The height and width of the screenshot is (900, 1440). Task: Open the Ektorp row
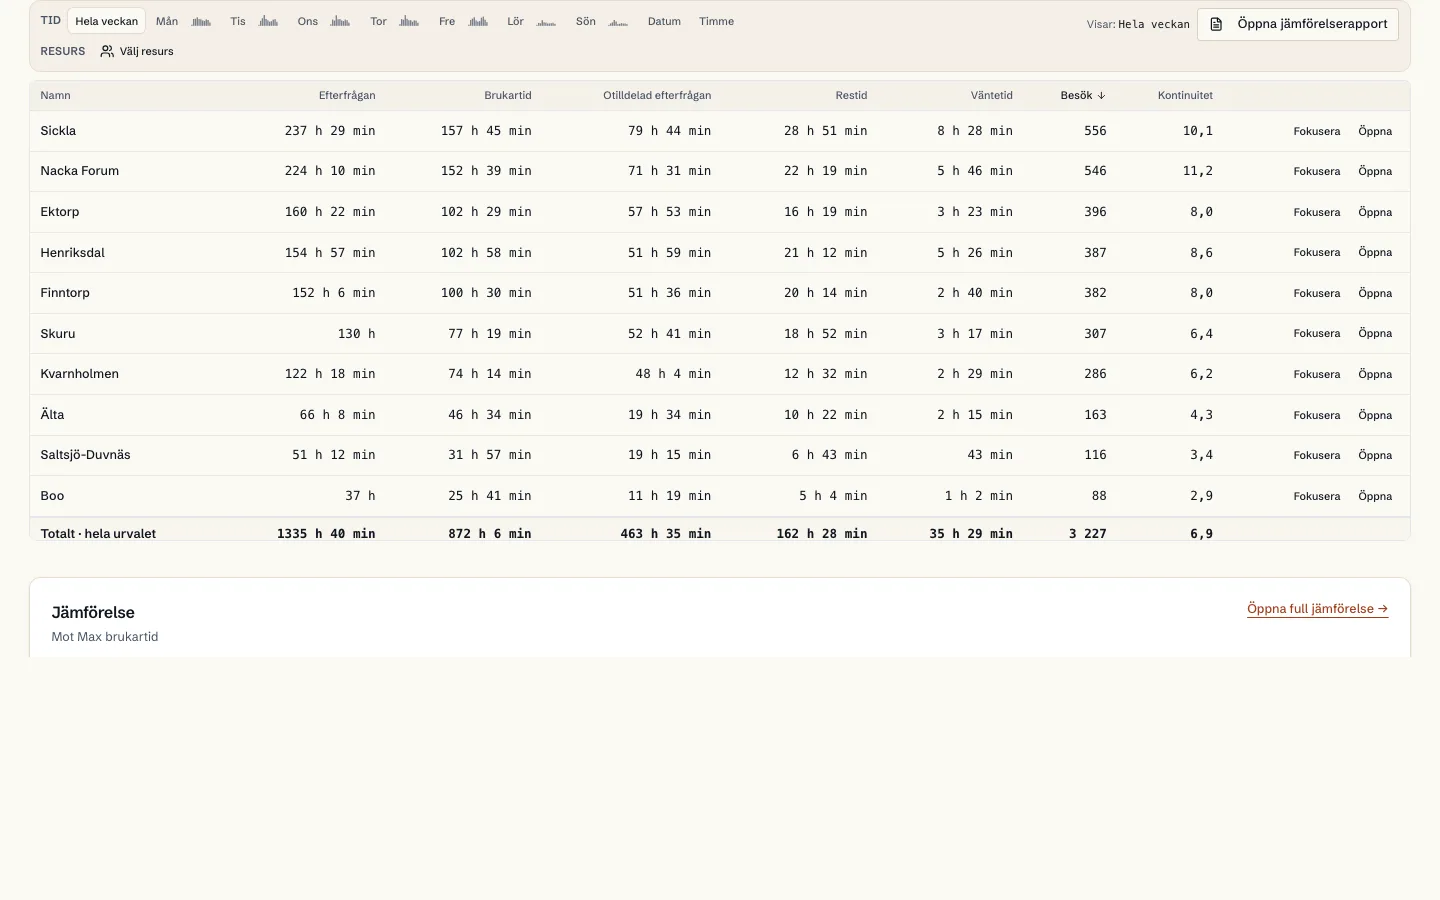[1375, 212]
